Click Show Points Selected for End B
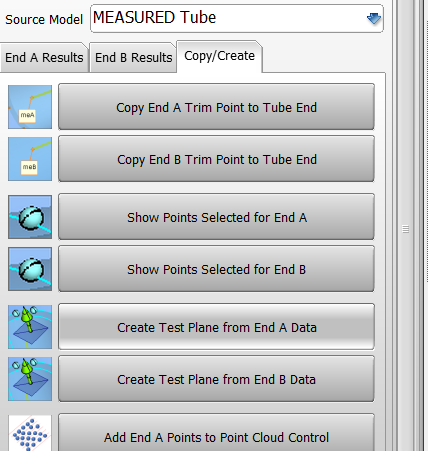The height and width of the screenshot is (451, 428). tap(216, 269)
